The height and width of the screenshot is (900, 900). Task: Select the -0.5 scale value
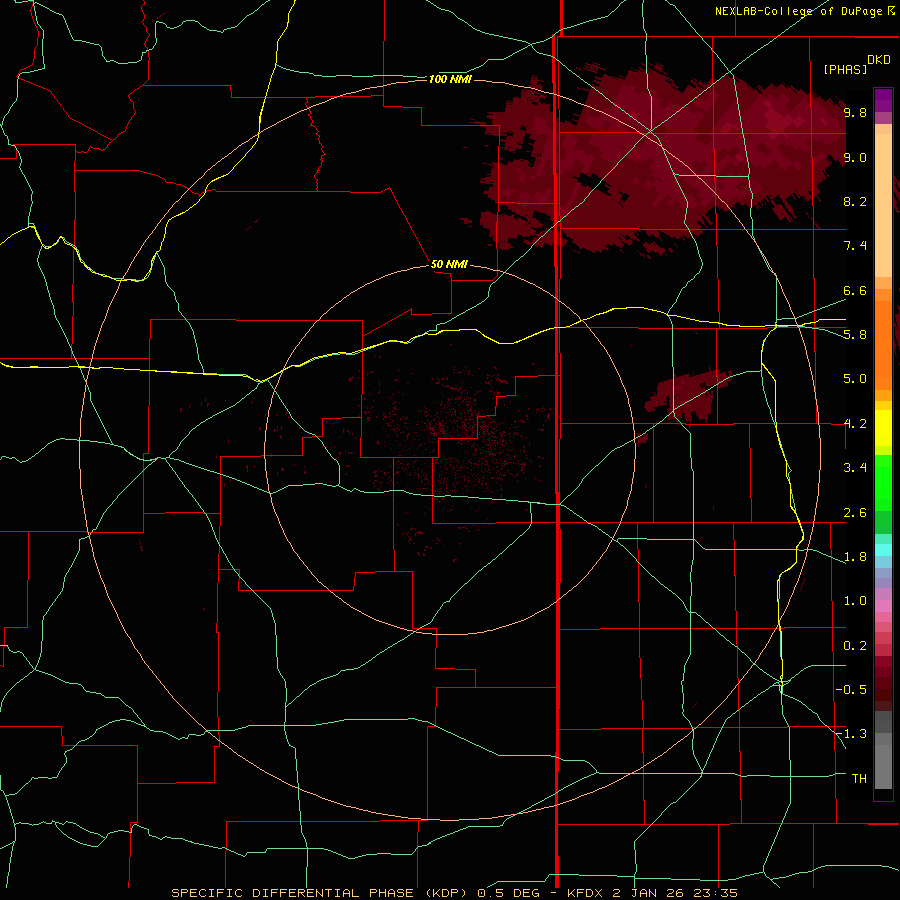(851, 690)
